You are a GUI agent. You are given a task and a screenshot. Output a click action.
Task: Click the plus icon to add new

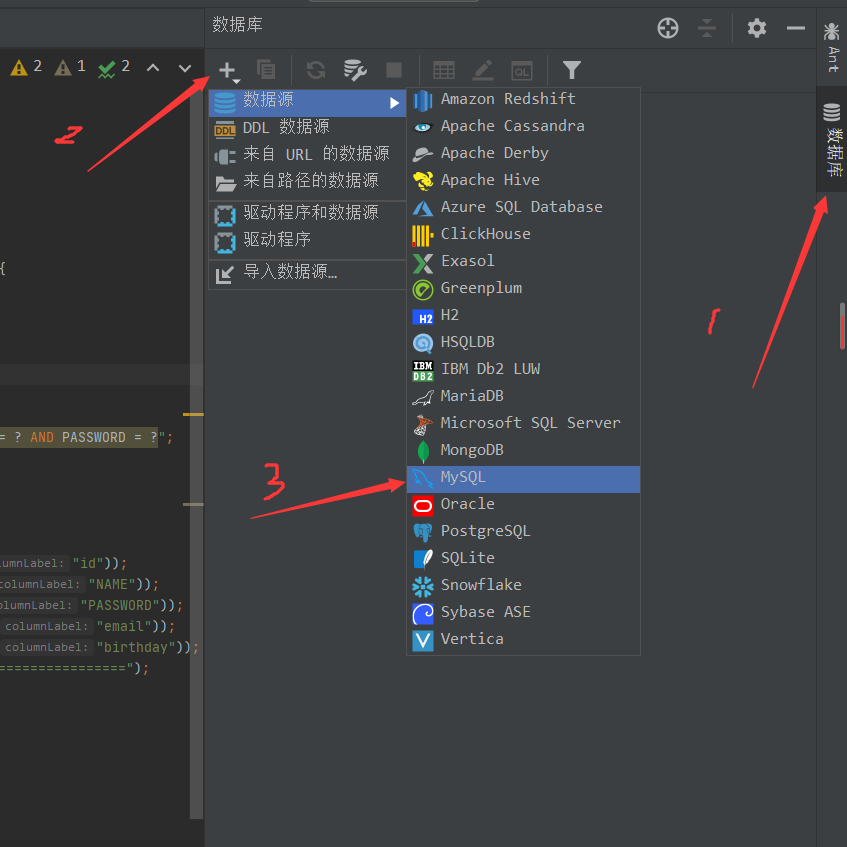(x=227, y=71)
